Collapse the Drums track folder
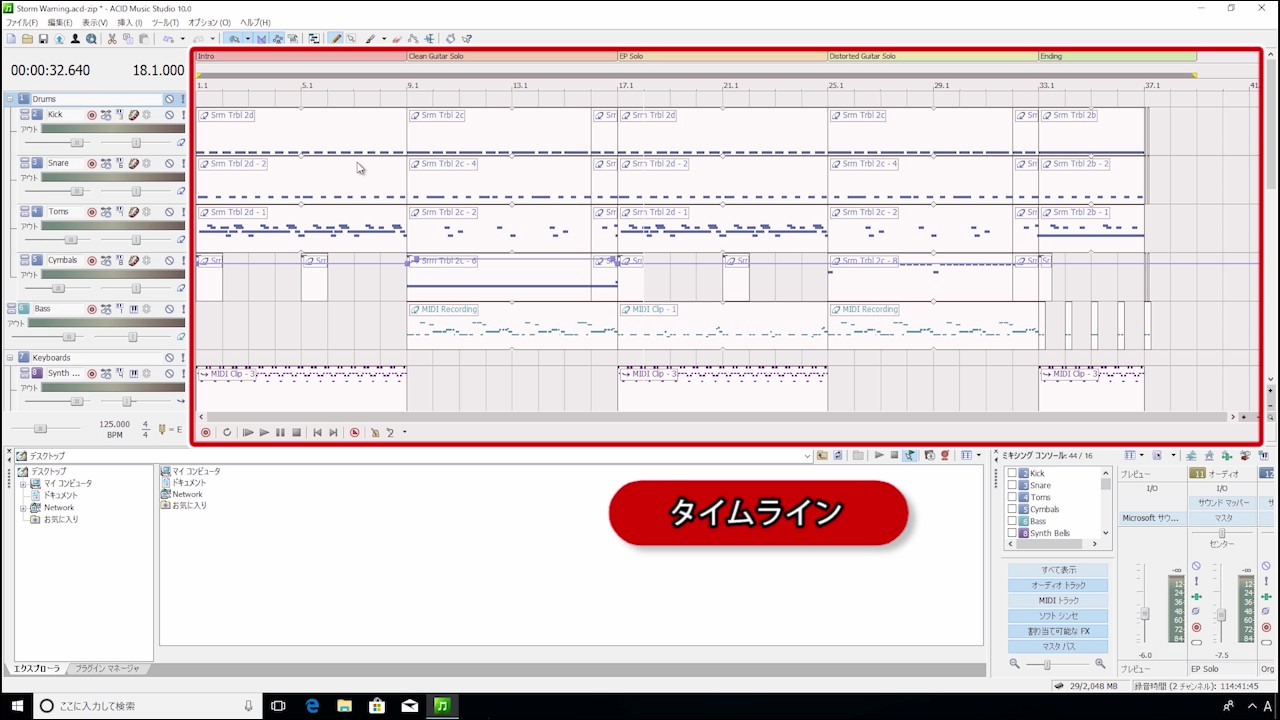 point(10,99)
